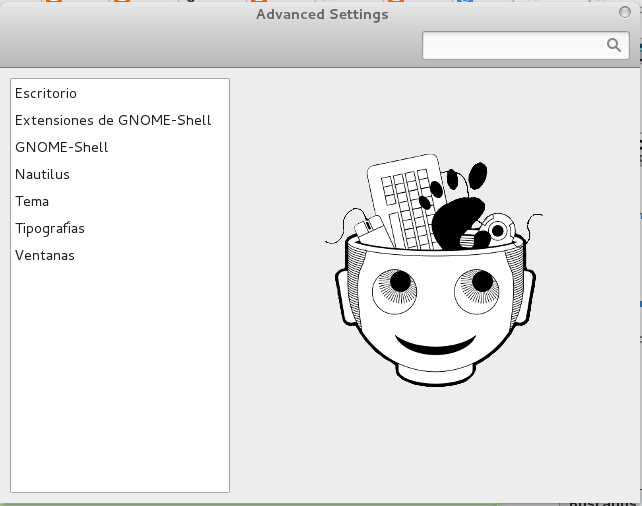Click the magnifier icon in search box
The height and width of the screenshot is (506, 642).
[614, 45]
